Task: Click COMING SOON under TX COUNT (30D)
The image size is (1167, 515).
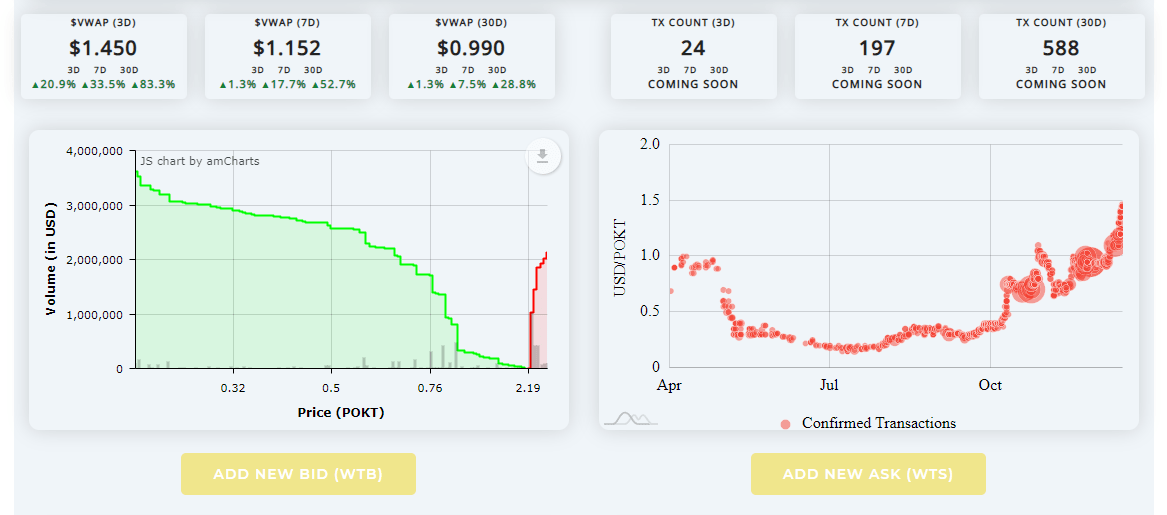Action: (1061, 84)
